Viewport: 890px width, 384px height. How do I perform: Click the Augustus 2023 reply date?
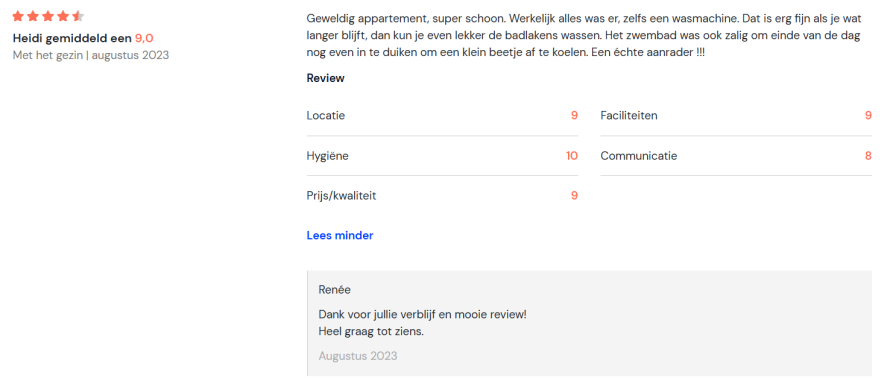tap(358, 356)
